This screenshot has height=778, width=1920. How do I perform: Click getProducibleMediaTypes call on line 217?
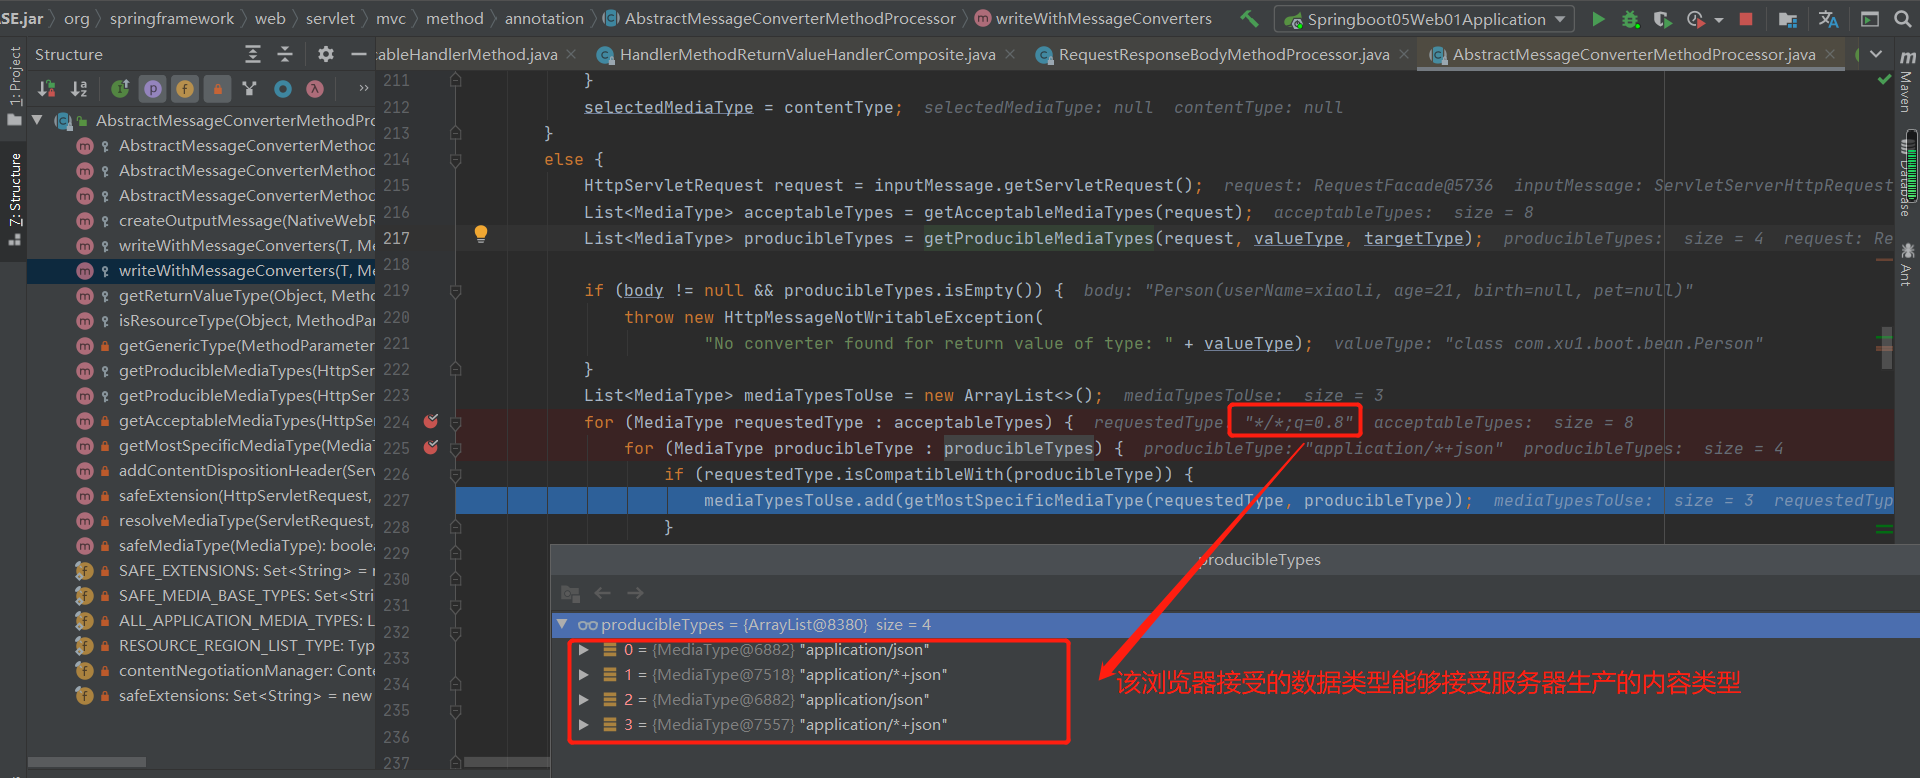(x=1038, y=238)
